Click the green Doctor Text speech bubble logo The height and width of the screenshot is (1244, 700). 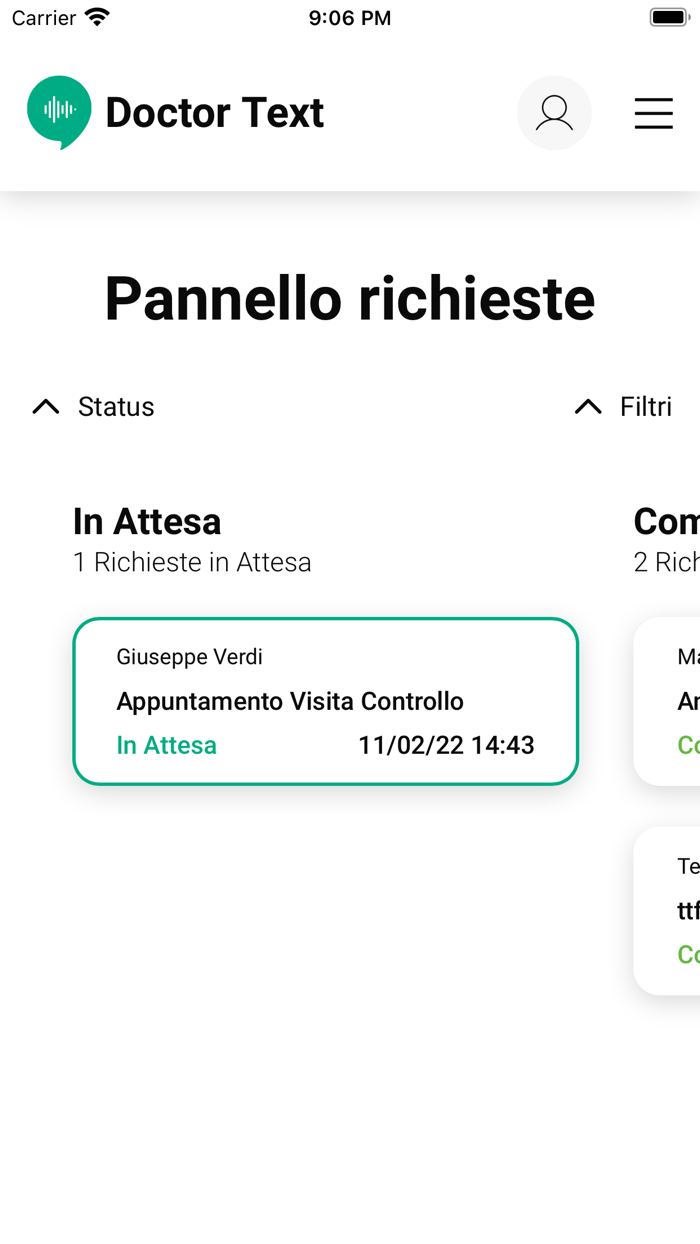coord(59,111)
